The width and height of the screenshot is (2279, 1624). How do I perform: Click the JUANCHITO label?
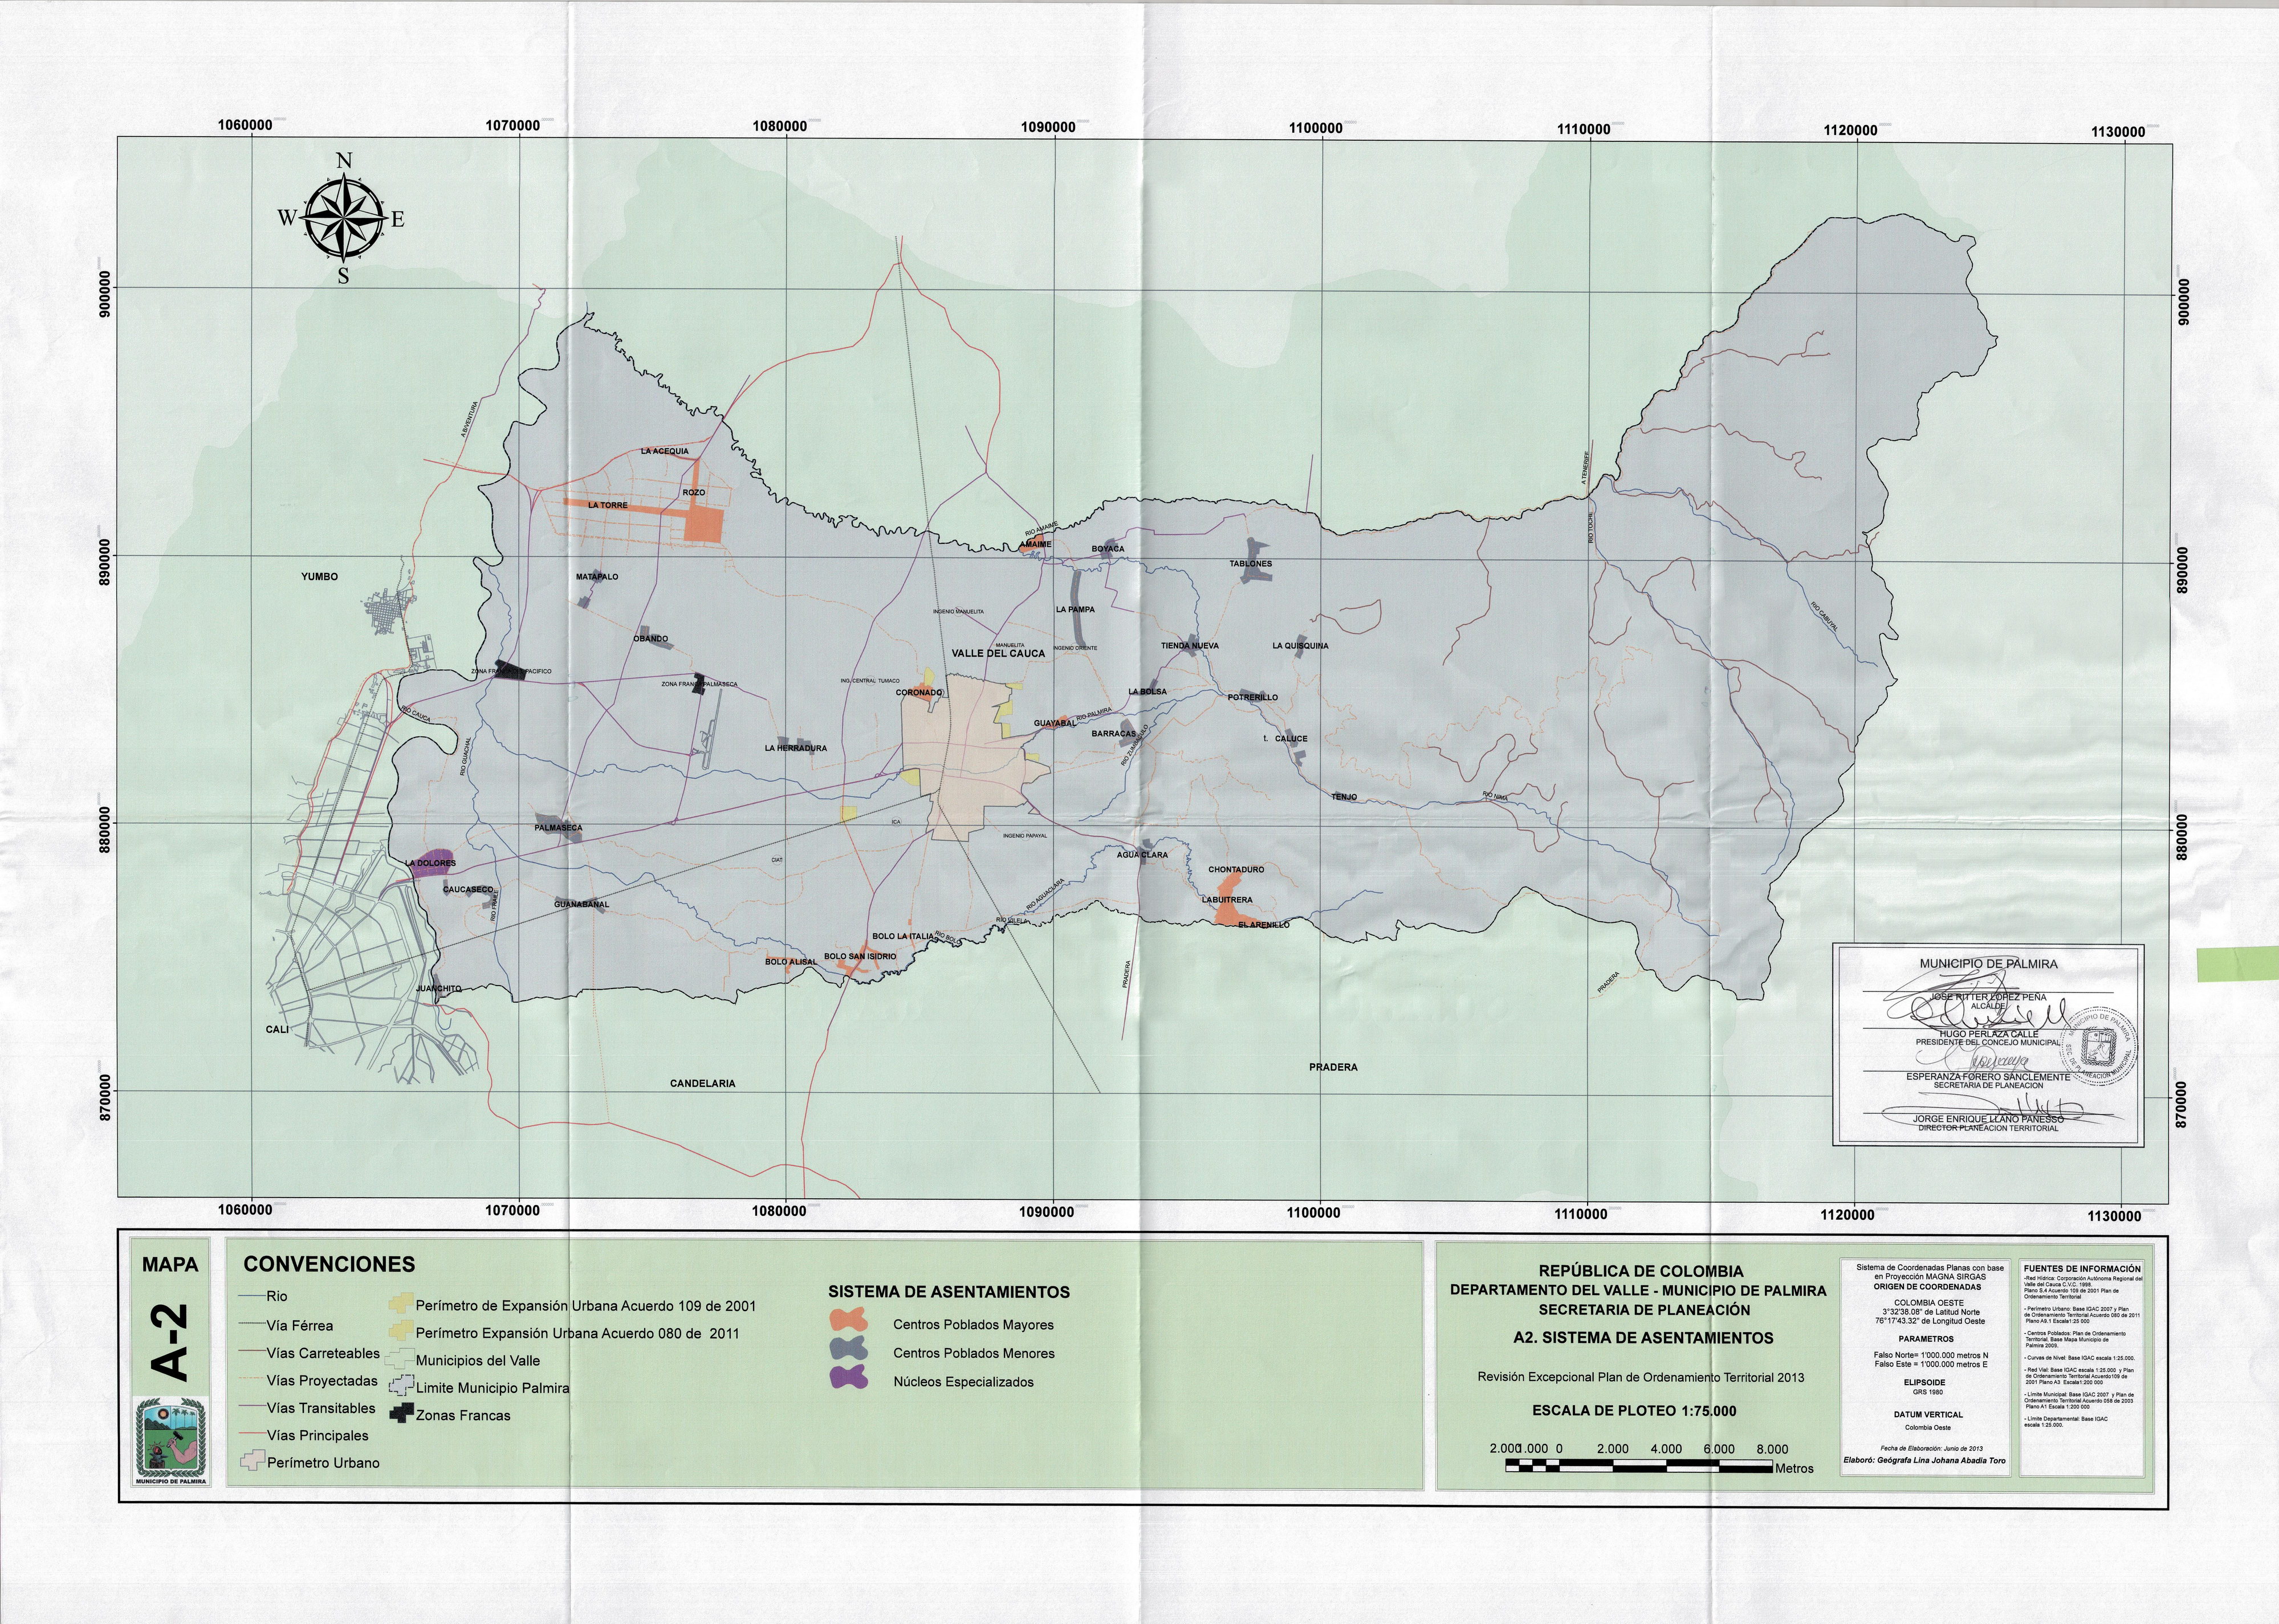point(439,988)
